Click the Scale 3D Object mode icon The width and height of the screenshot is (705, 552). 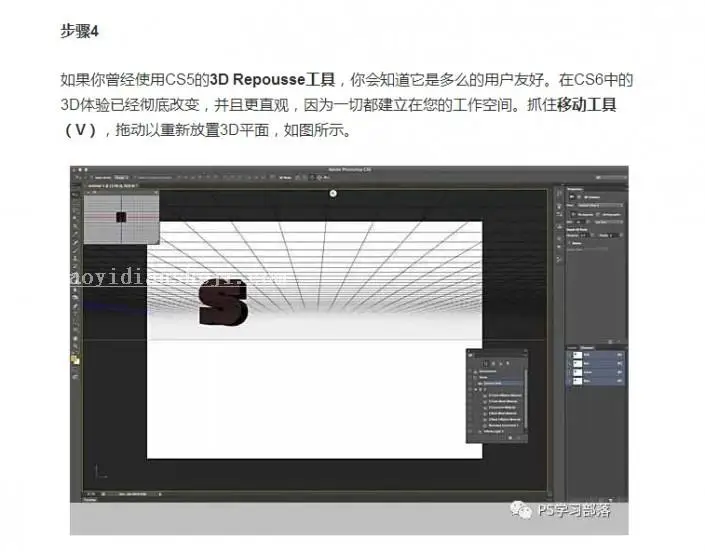coord(326,178)
